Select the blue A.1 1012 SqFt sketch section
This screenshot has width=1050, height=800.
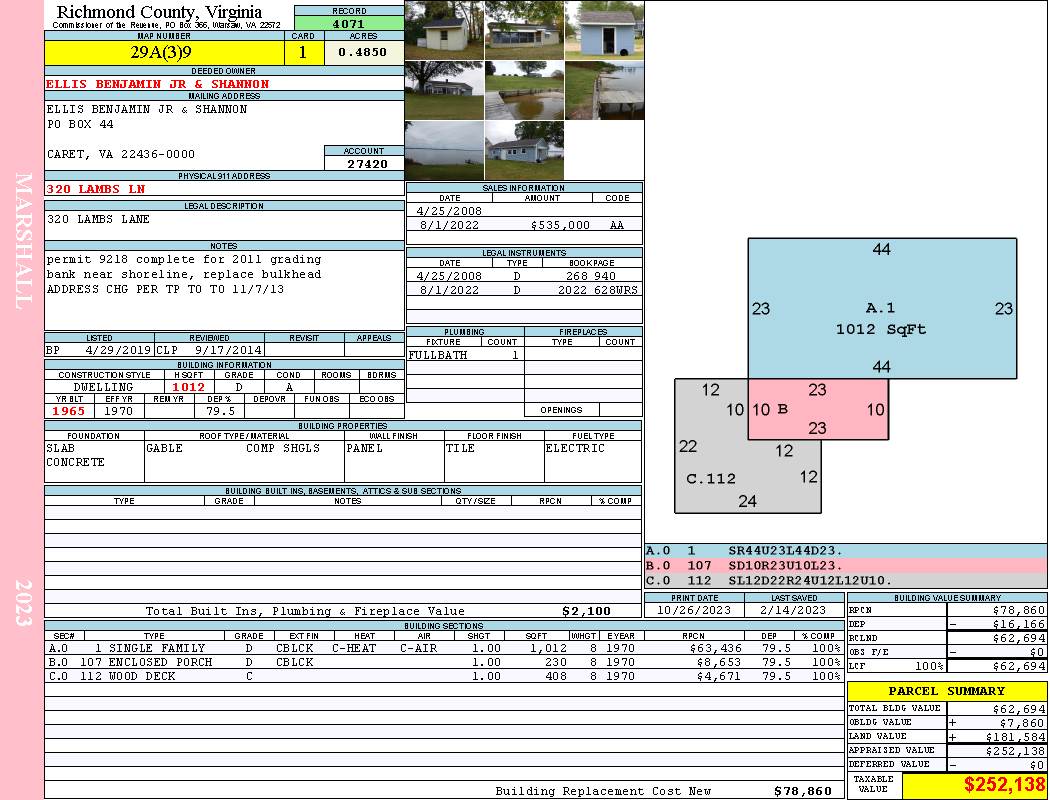click(882, 309)
